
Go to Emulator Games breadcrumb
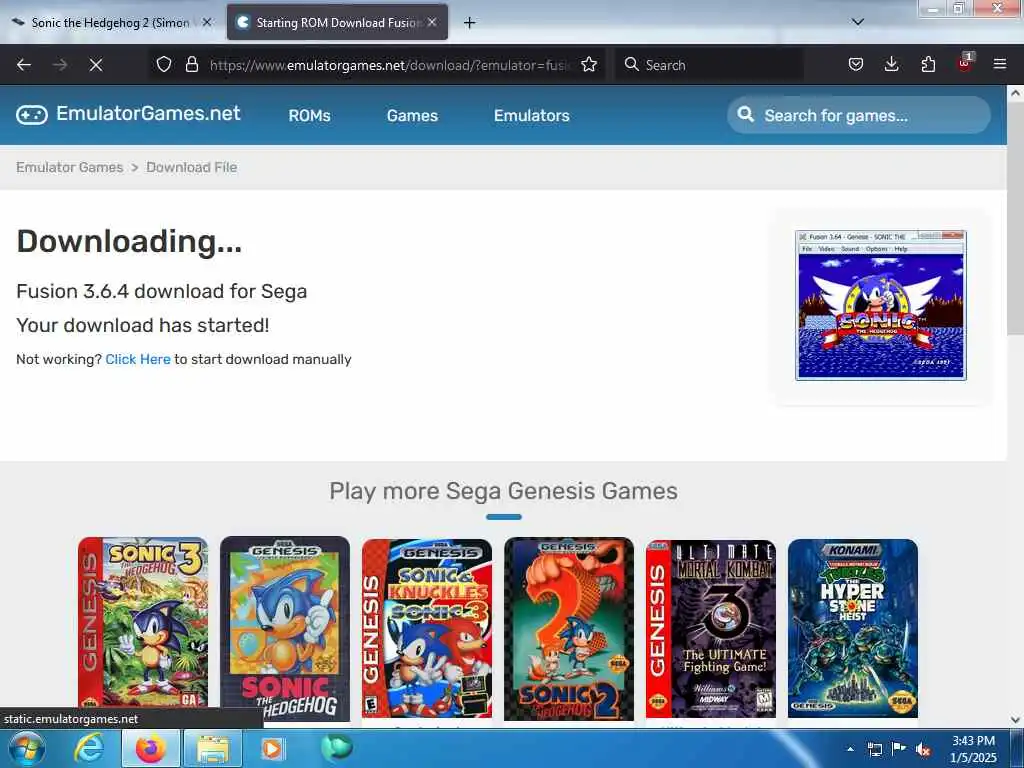(70, 167)
